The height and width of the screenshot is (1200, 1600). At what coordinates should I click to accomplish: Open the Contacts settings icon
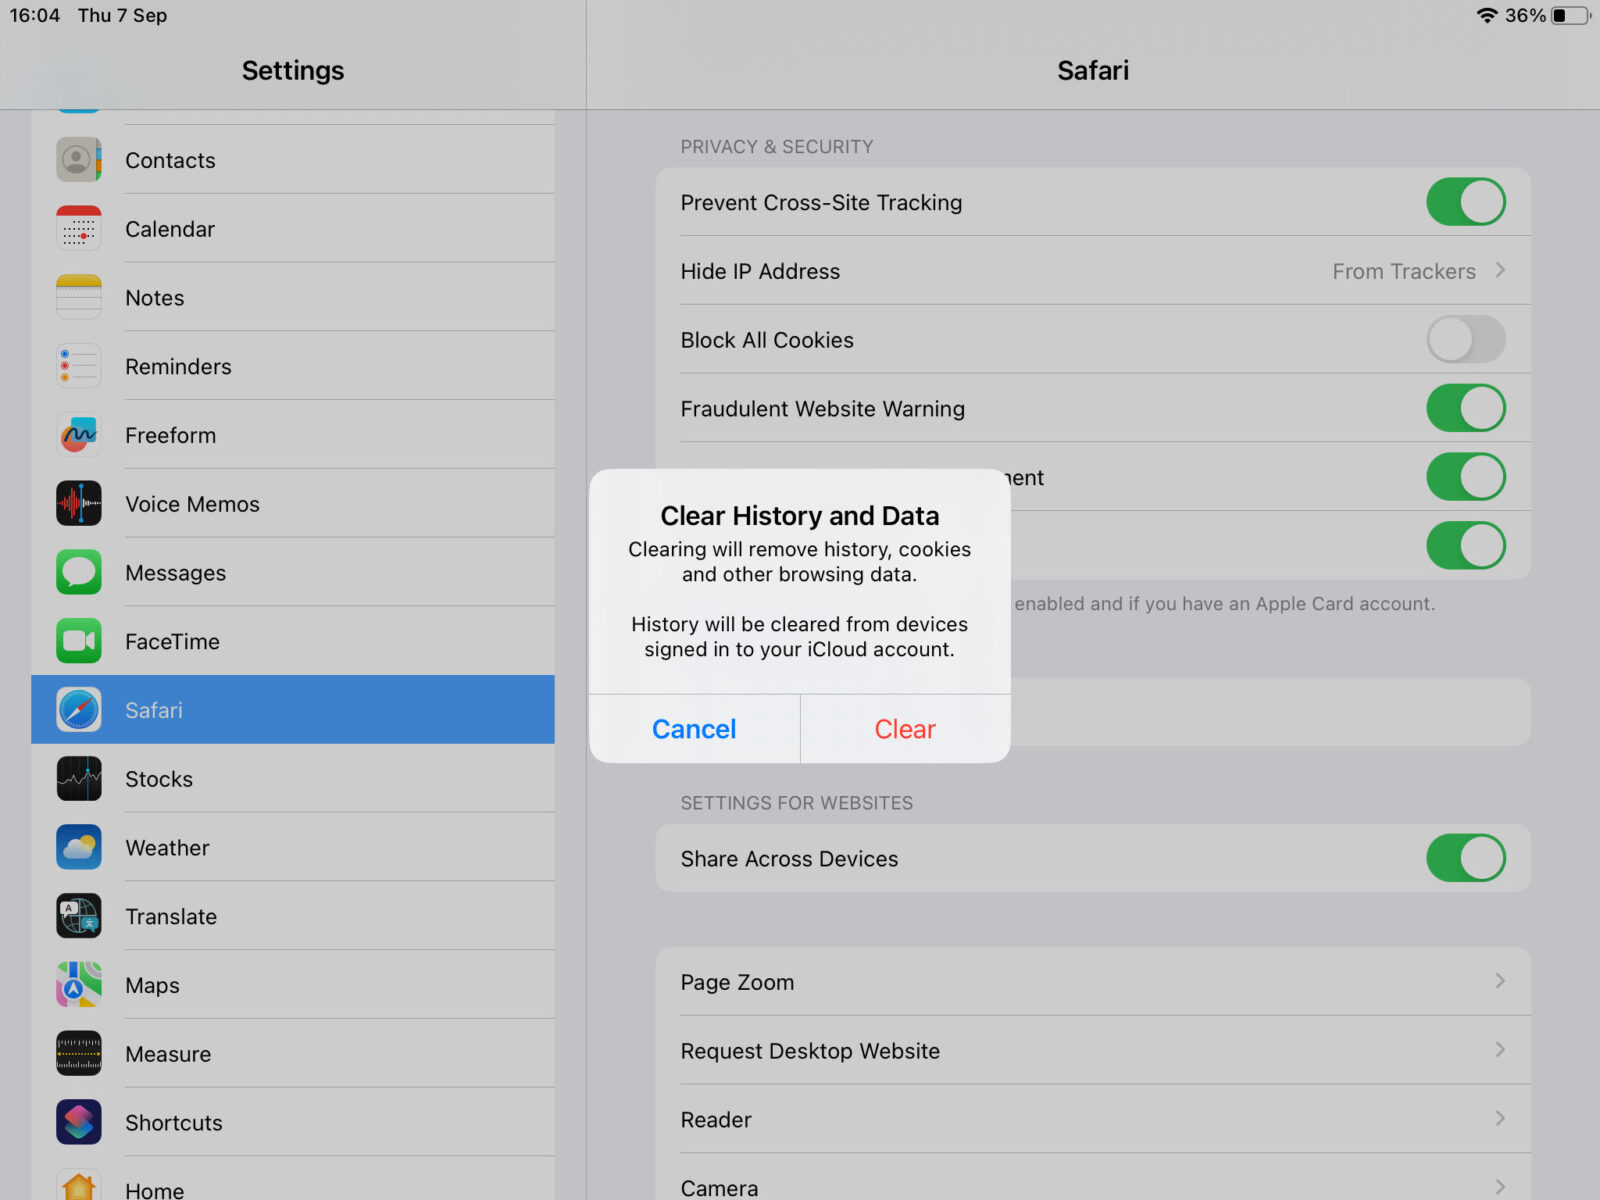(79, 159)
